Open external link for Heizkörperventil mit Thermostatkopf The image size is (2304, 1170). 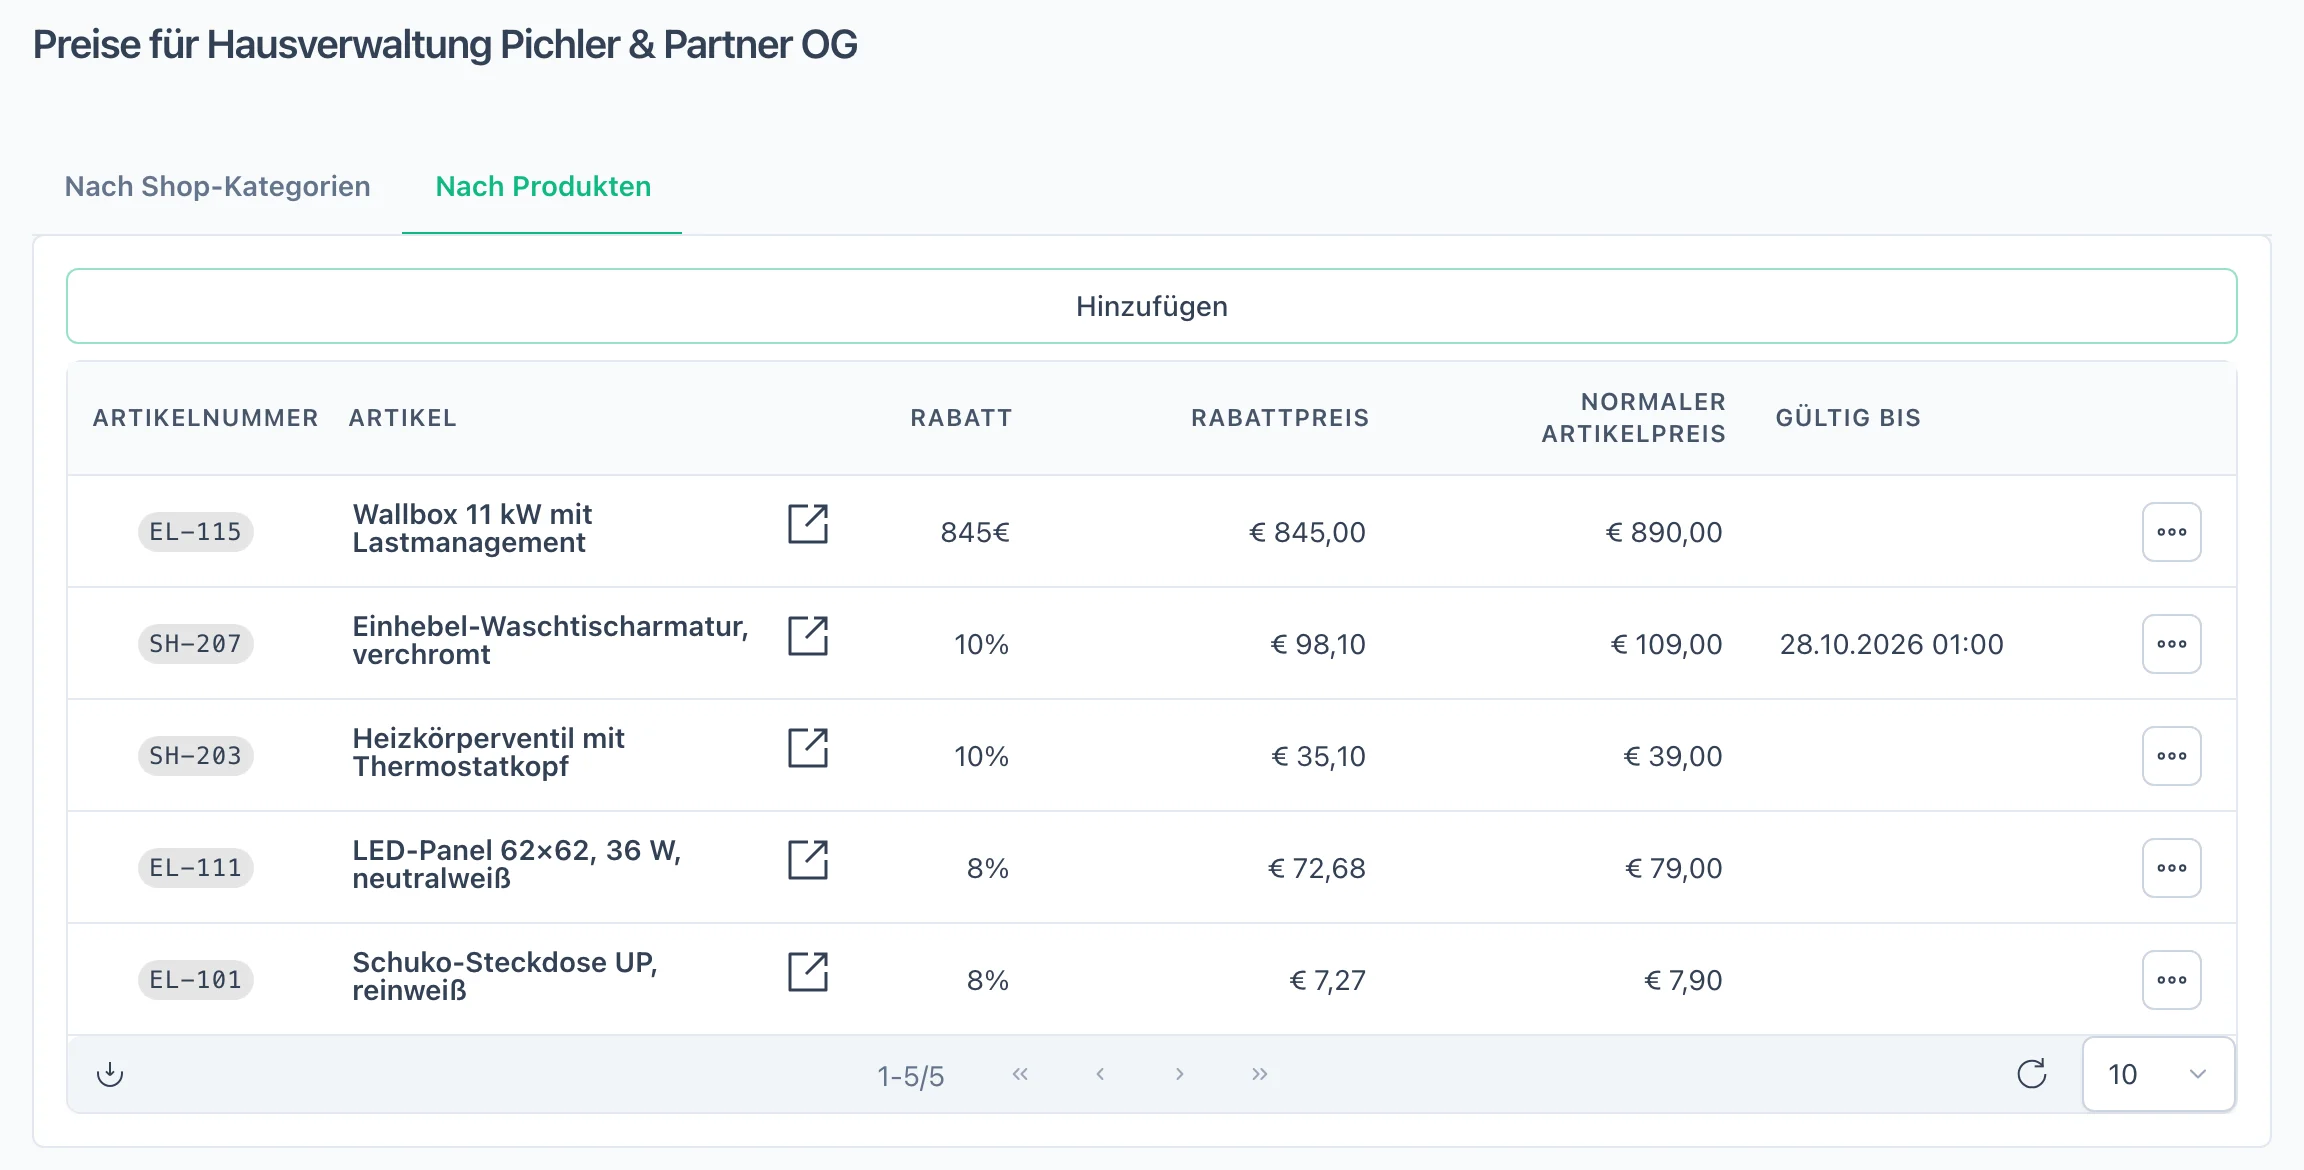pos(808,748)
